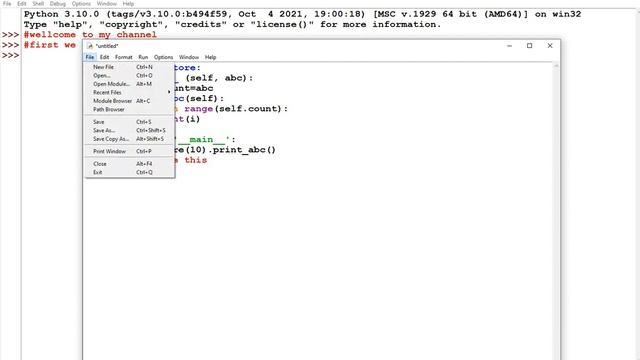Open the Format menu in editor
Screen dimensions: 640x360
tap(124, 57)
